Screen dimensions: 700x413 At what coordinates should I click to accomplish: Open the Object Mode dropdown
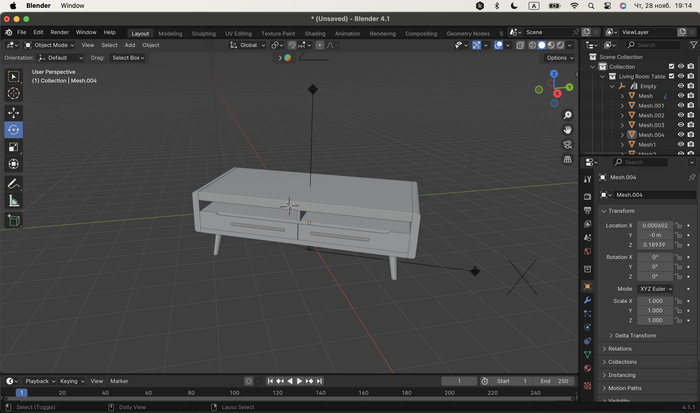tap(50, 45)
